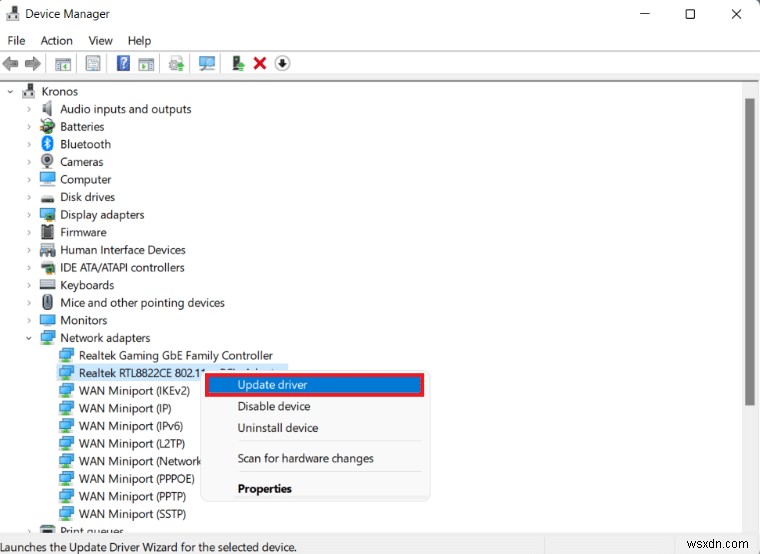Toggle Show/Hide Console Tree icon
760x554 pixels.
(x=63, y=63)
